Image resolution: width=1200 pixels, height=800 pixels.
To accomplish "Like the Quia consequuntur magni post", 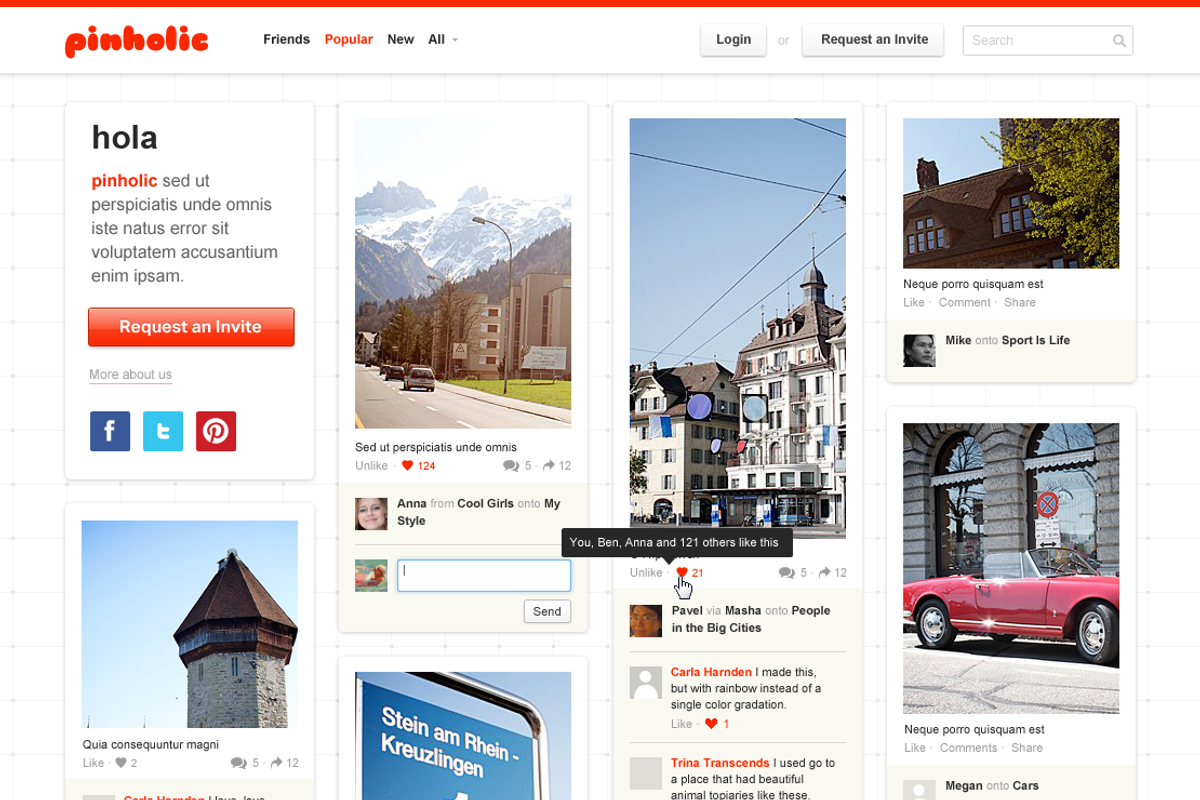I will [x=93, y=763].
